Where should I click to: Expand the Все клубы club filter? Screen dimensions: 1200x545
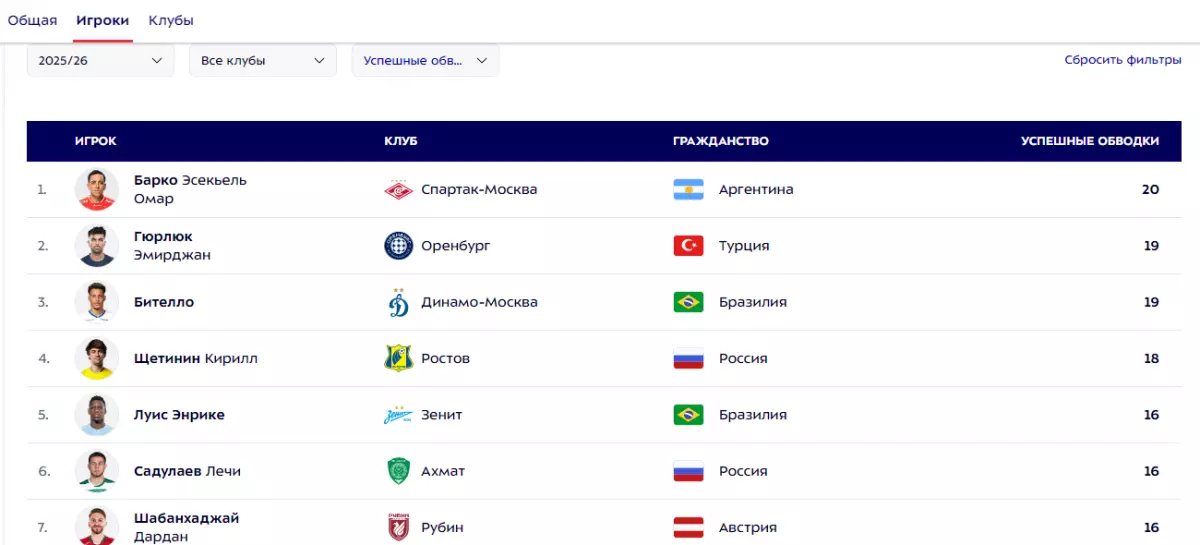262,60
